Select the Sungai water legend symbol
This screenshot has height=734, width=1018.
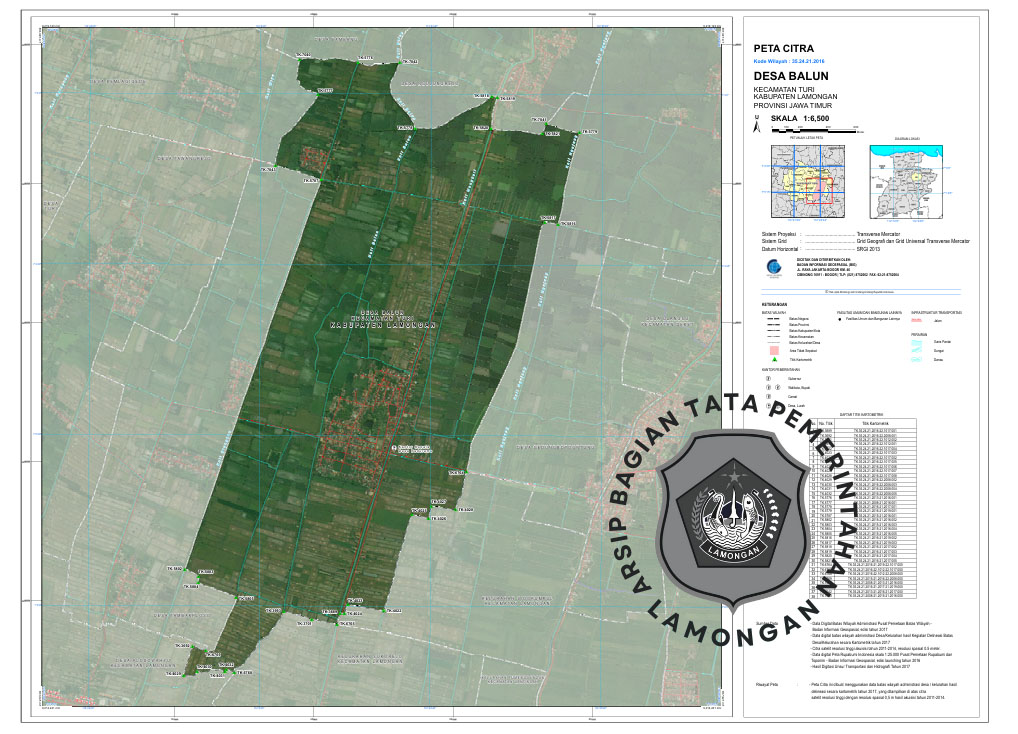point(917,352)
